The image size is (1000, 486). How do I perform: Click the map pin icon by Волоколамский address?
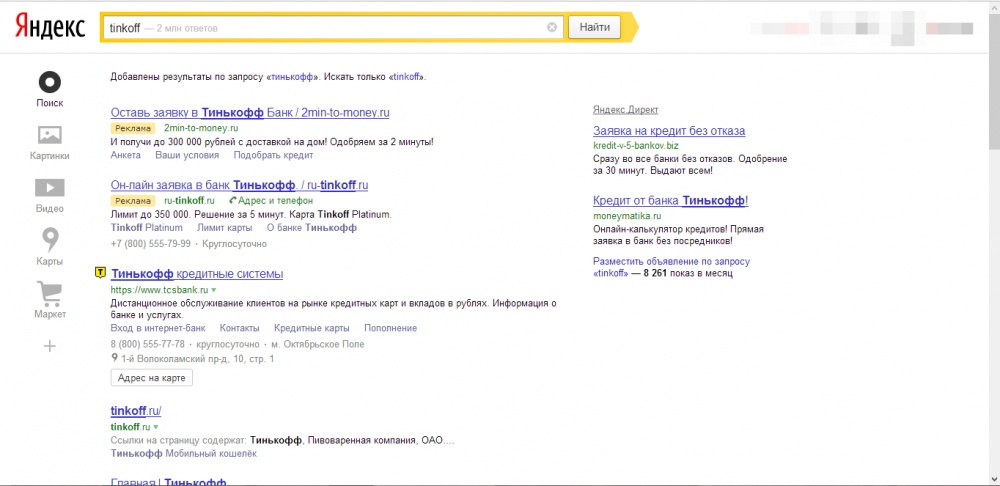click(x=115, y=359)
